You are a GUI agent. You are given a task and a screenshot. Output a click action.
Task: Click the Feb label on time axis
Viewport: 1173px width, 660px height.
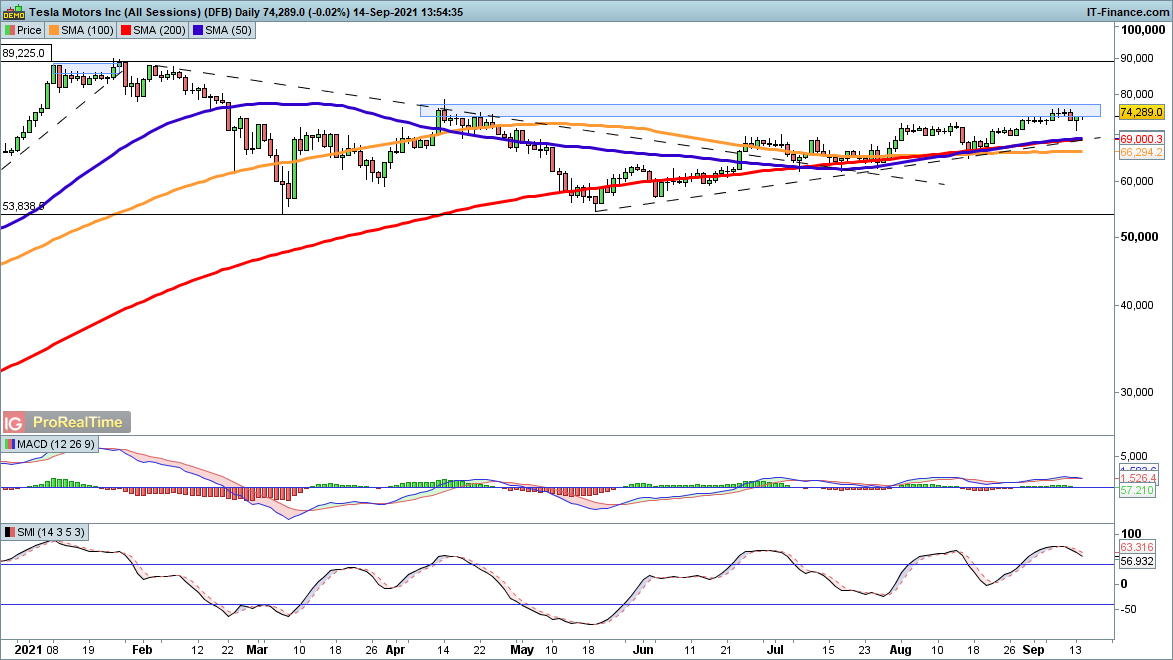pyautogui.click(x=142, y=650)
